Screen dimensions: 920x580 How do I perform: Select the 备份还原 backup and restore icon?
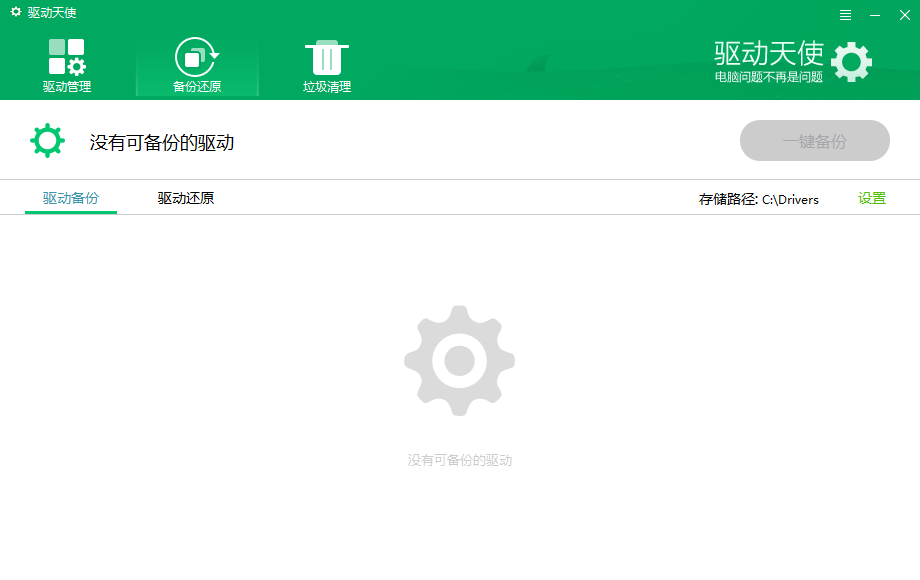tap(197, 58)
